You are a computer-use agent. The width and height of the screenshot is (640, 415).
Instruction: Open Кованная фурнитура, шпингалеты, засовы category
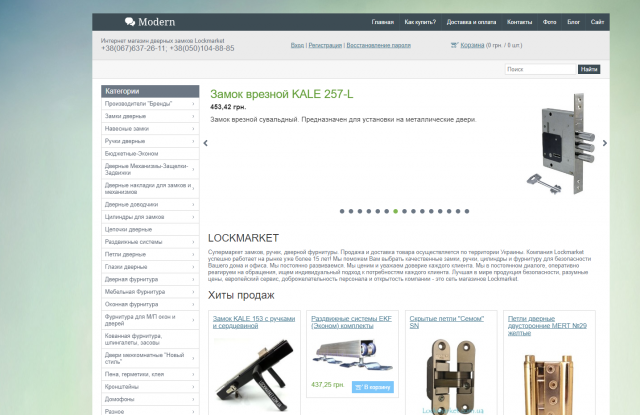tap(150, 339)
